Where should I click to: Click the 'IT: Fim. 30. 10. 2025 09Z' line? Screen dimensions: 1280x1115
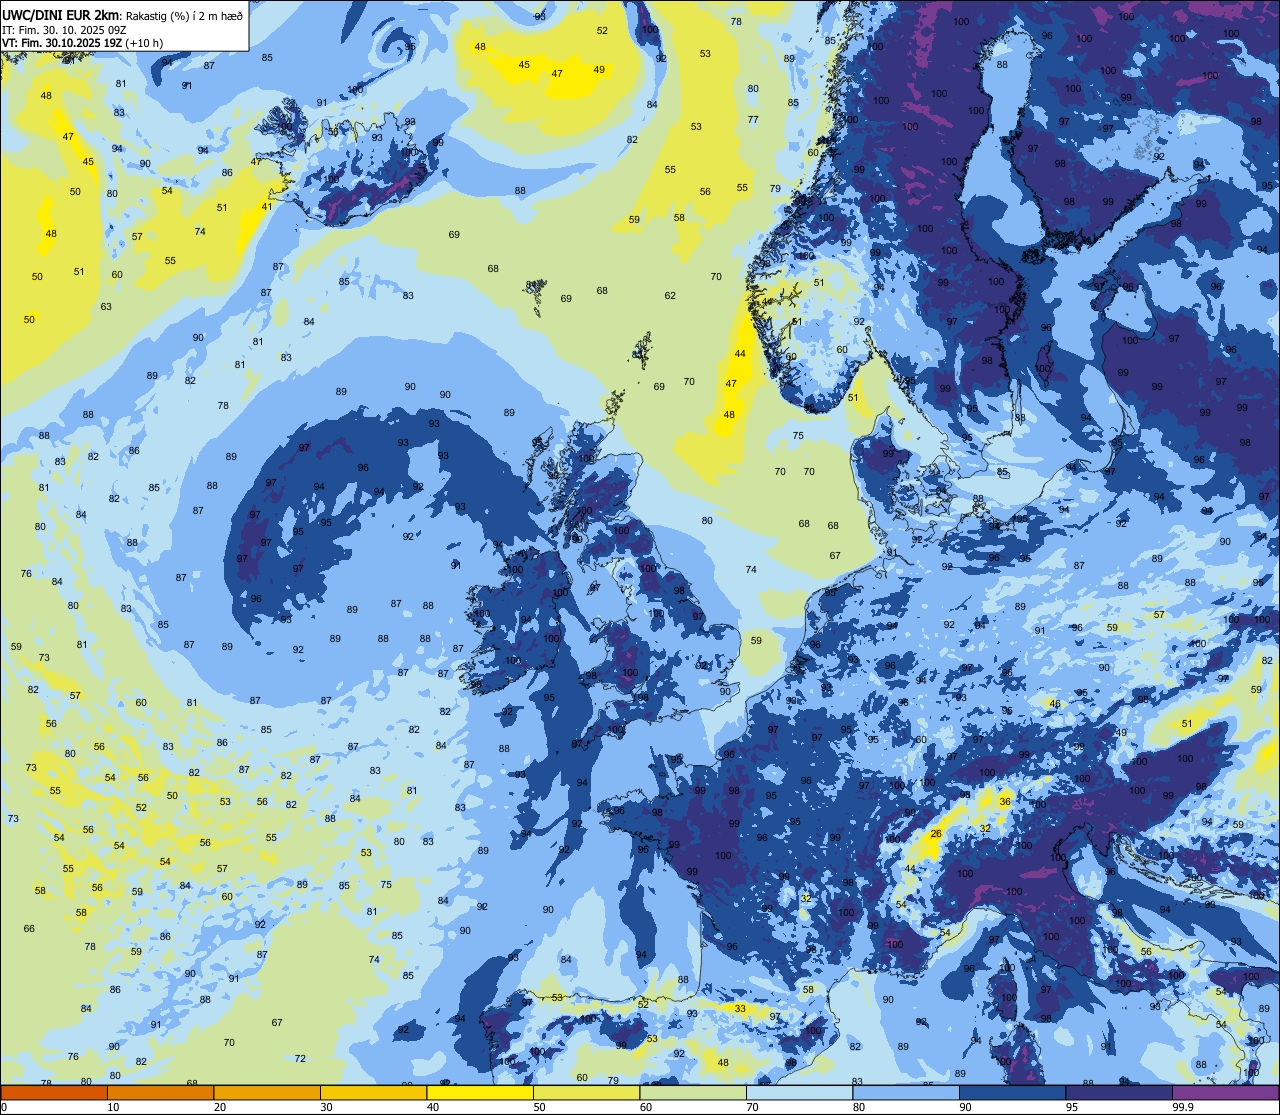point(64,29)
